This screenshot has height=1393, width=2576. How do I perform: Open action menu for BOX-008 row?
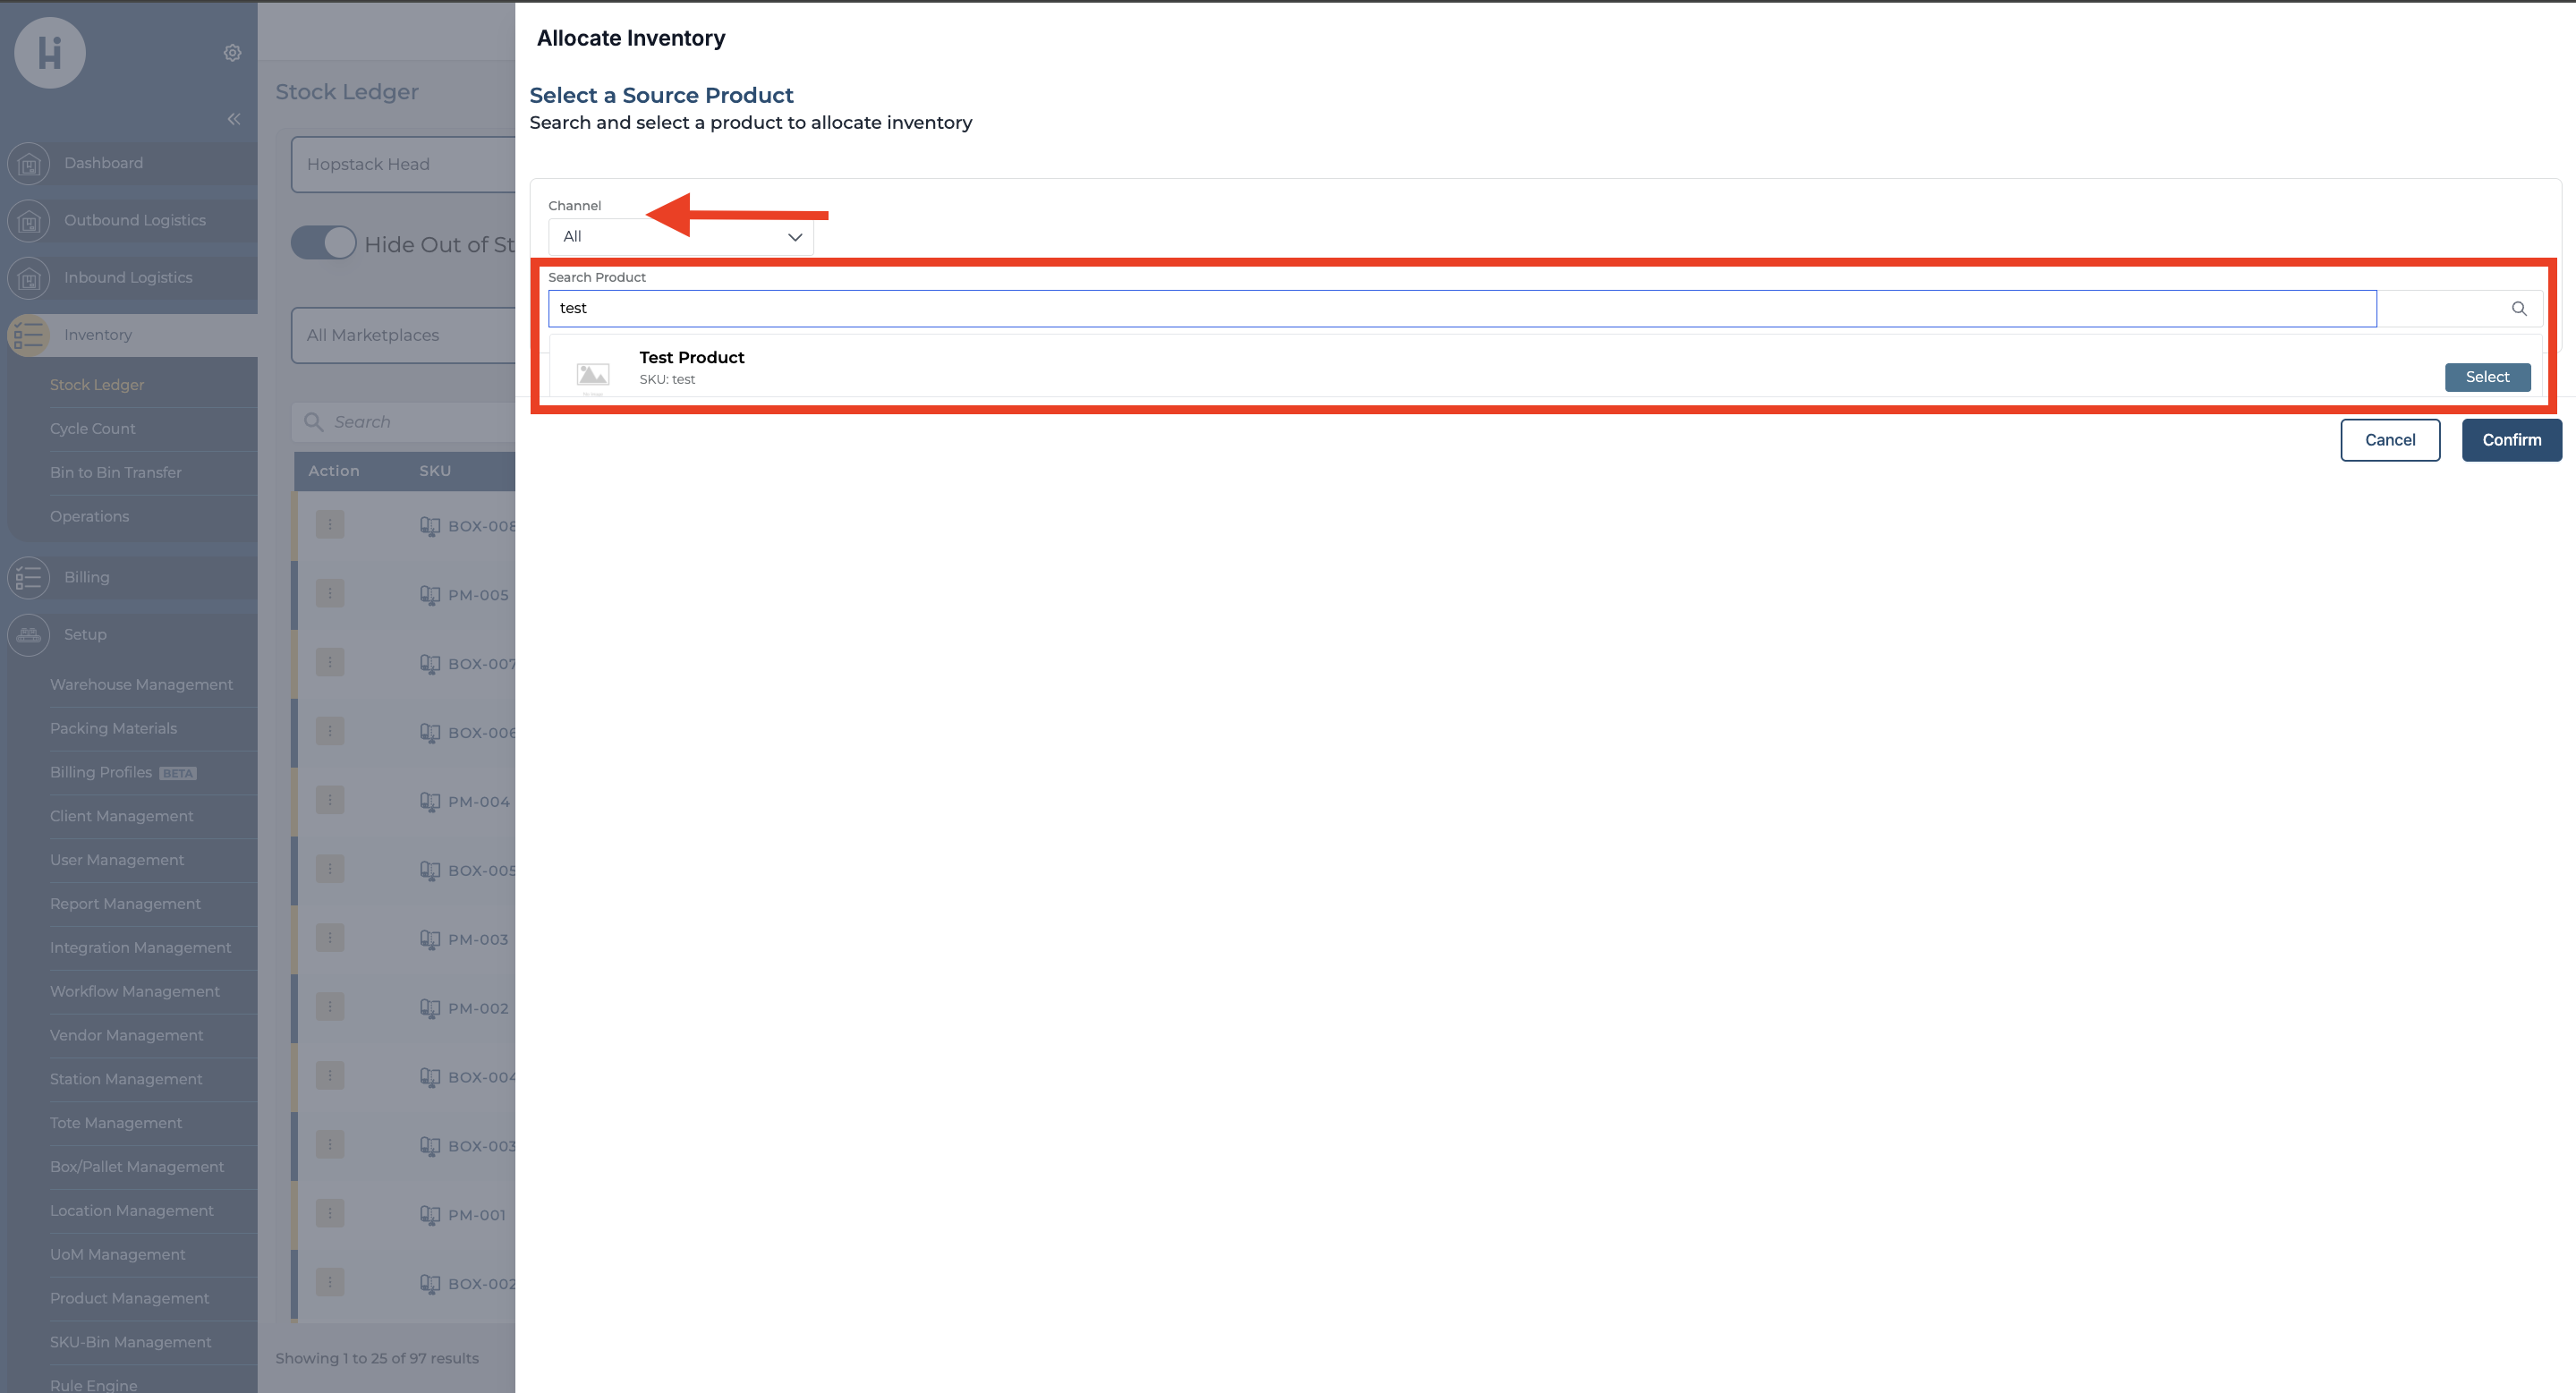pyautogui.click(x=330, y=525)
